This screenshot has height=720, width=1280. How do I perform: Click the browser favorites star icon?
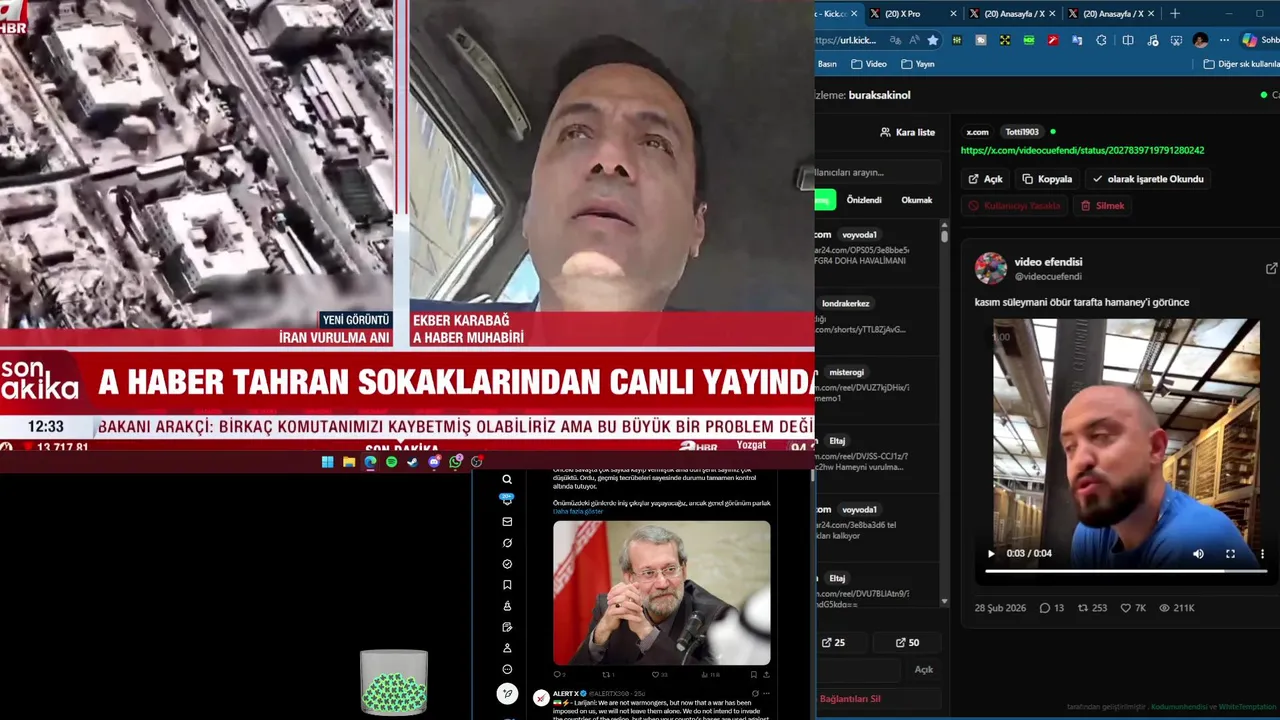(x=933, y=40)
